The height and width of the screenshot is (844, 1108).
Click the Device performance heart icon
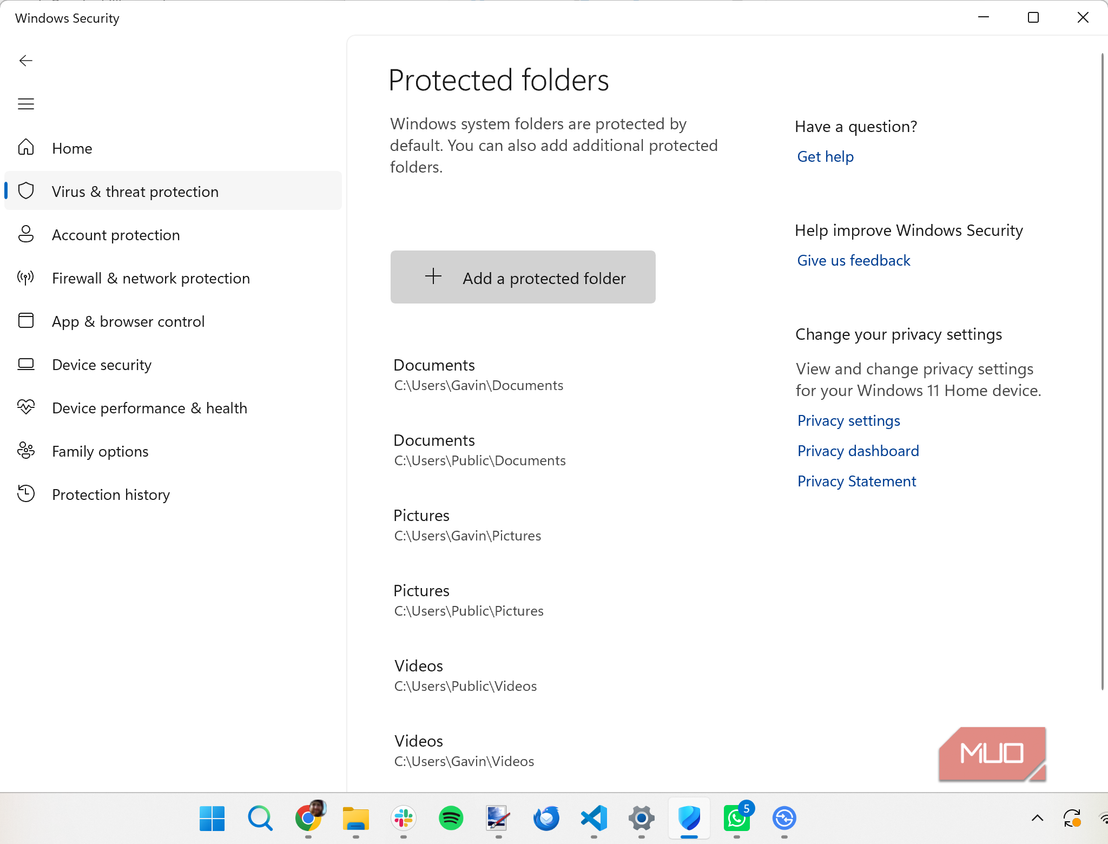(x=26, y=407)
